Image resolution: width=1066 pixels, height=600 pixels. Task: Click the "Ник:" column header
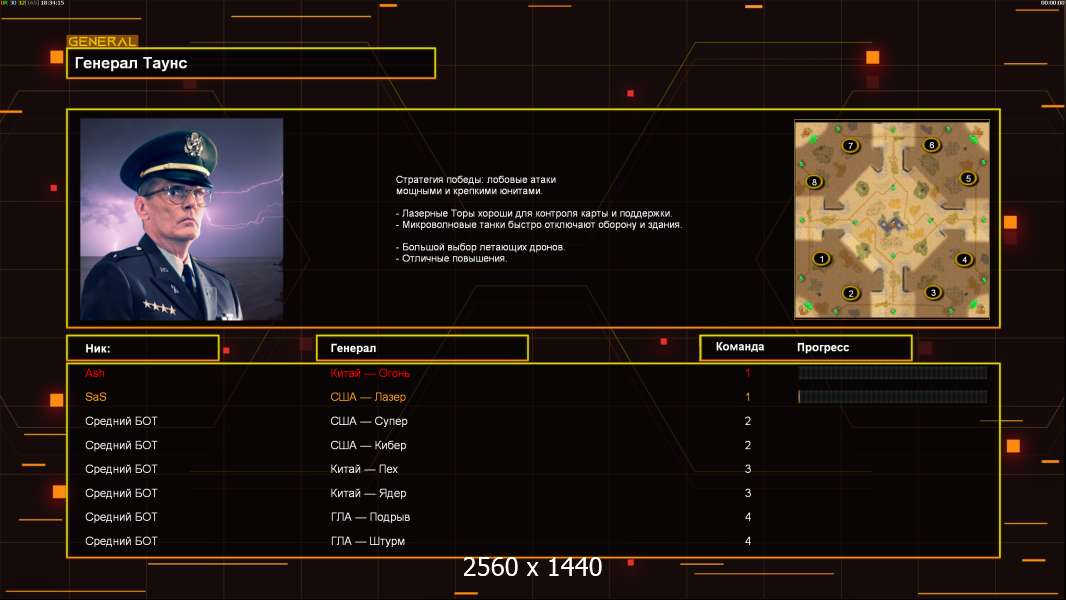pos(143,348)
